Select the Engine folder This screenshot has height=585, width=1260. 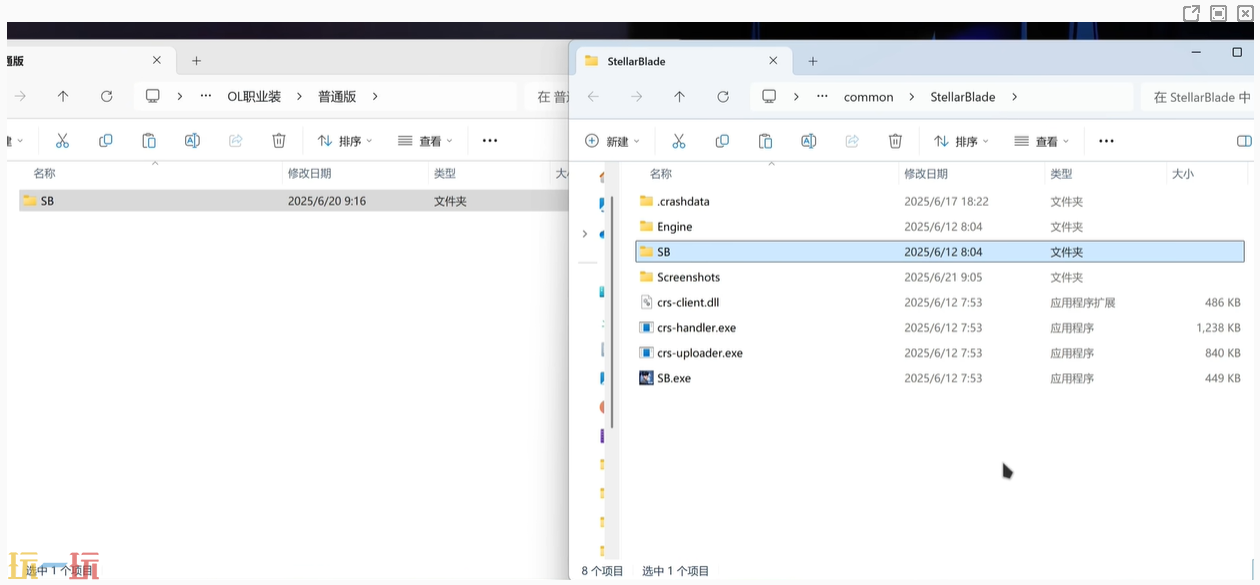point(940,227)
